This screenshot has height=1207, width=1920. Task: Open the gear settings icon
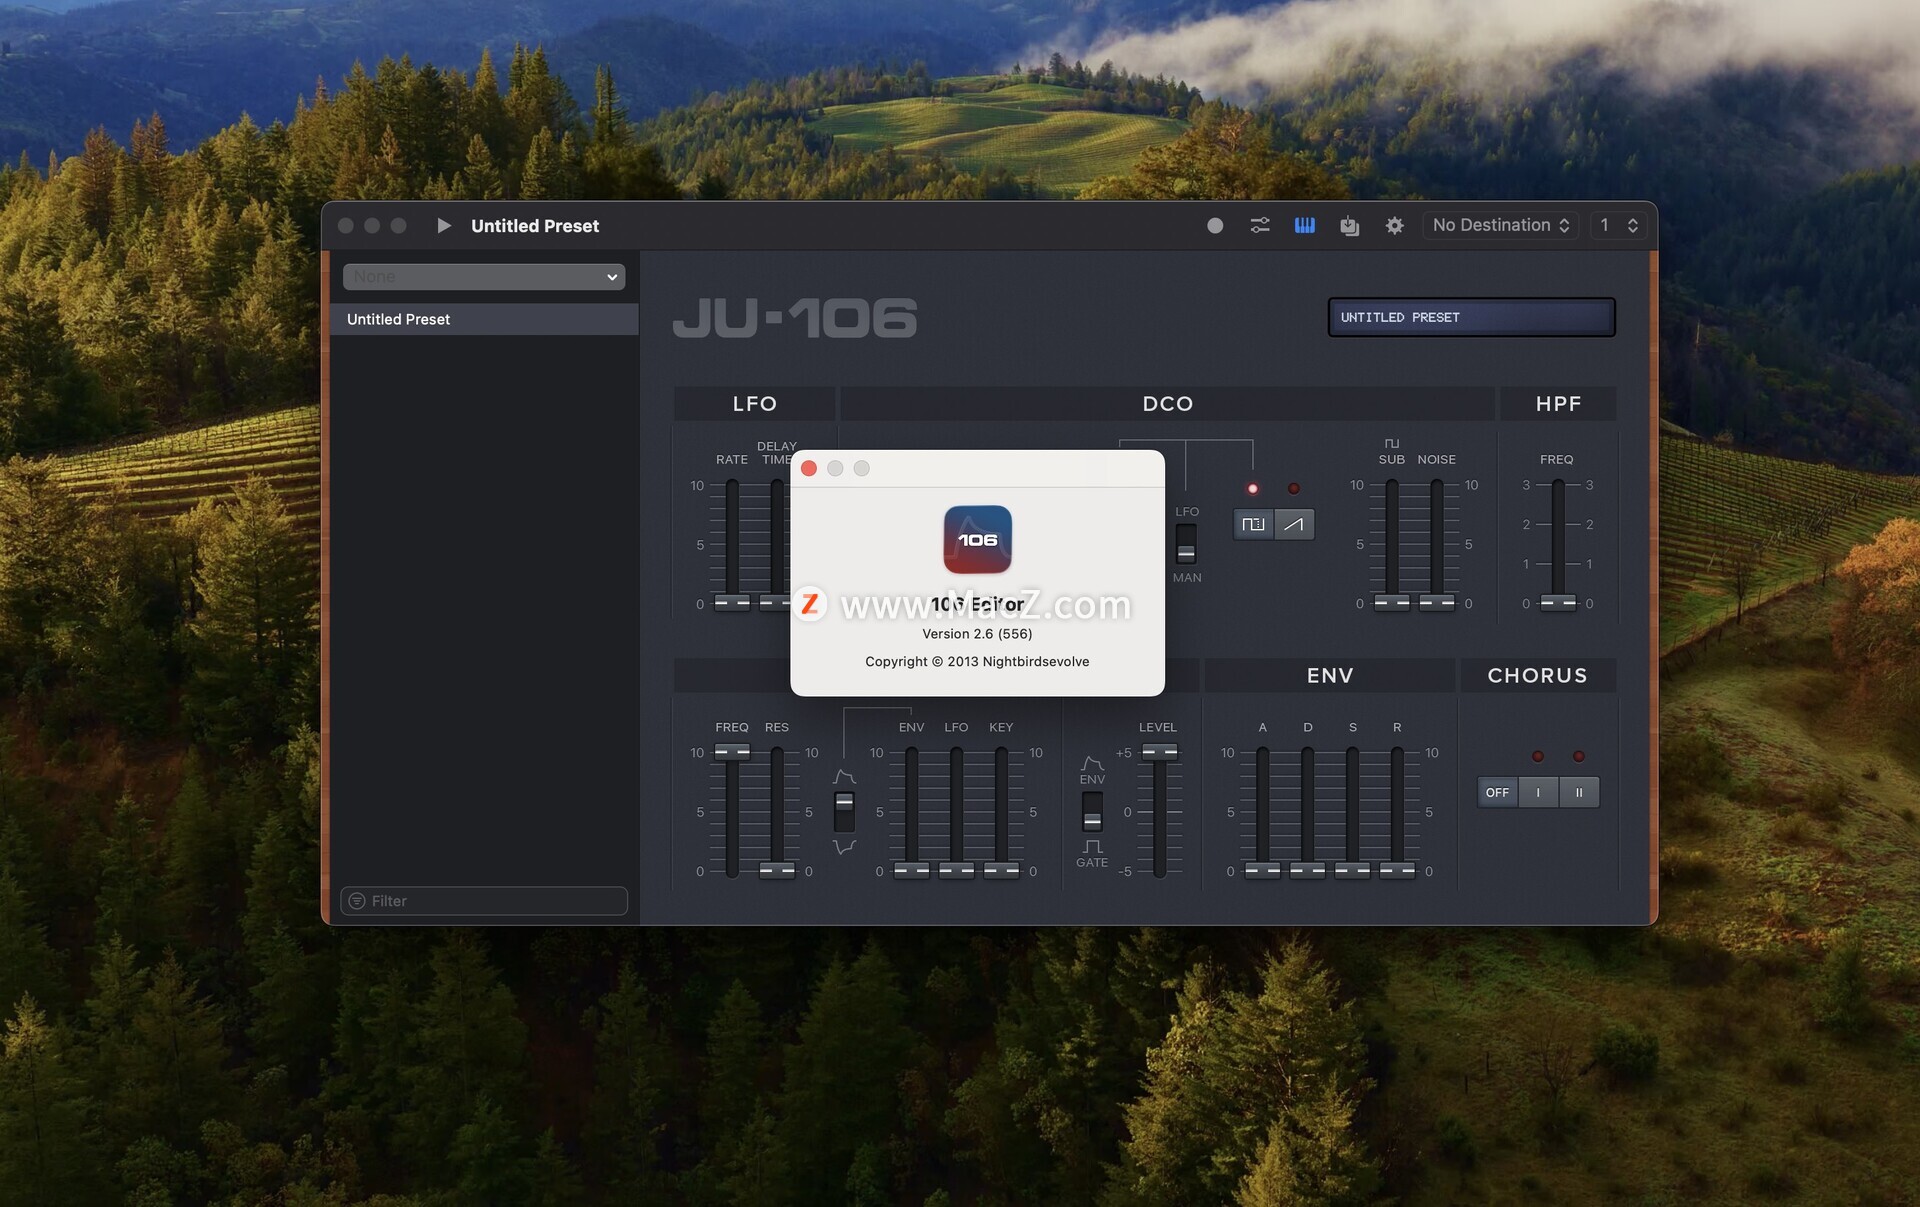1394,226
